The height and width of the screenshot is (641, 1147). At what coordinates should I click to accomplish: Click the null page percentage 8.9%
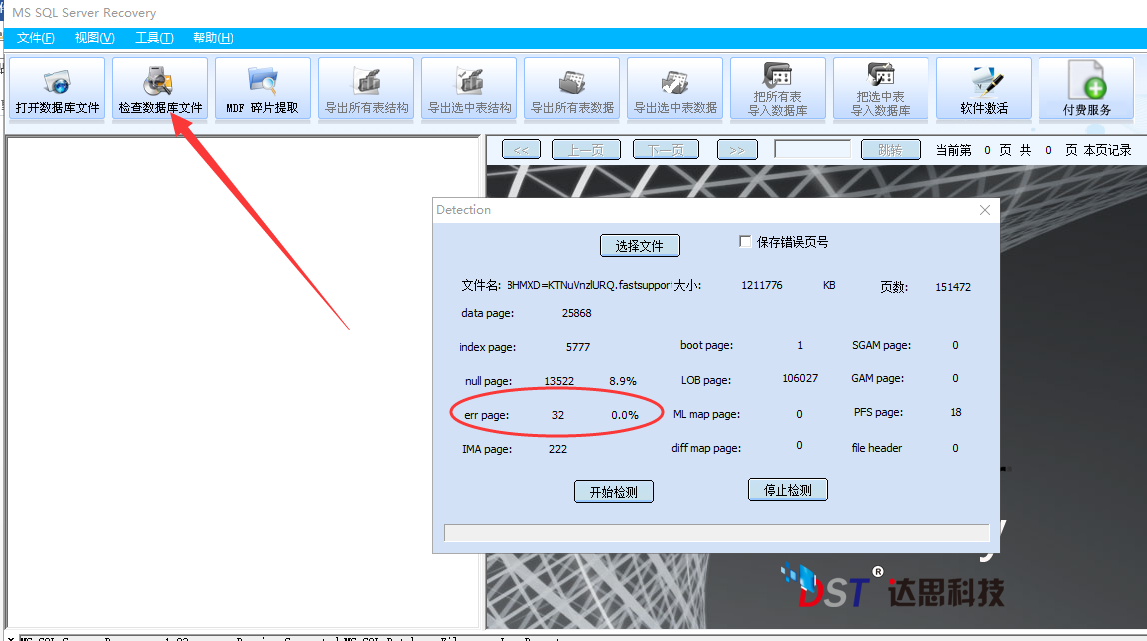(623, 381)
